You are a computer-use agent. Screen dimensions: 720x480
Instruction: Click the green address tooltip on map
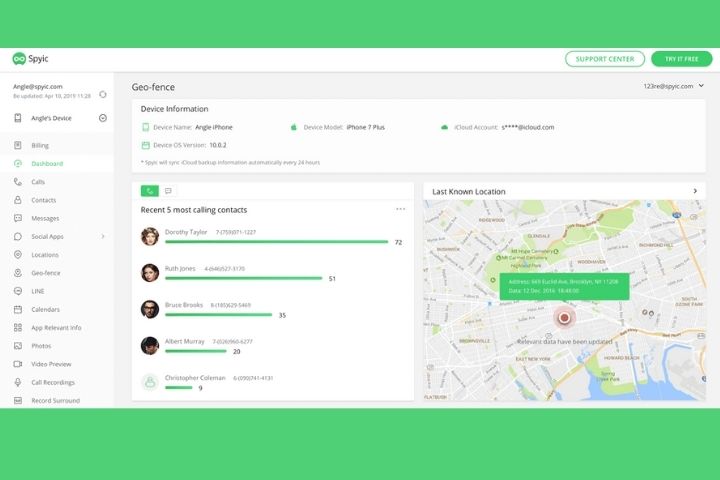click(x=564, y=287)
